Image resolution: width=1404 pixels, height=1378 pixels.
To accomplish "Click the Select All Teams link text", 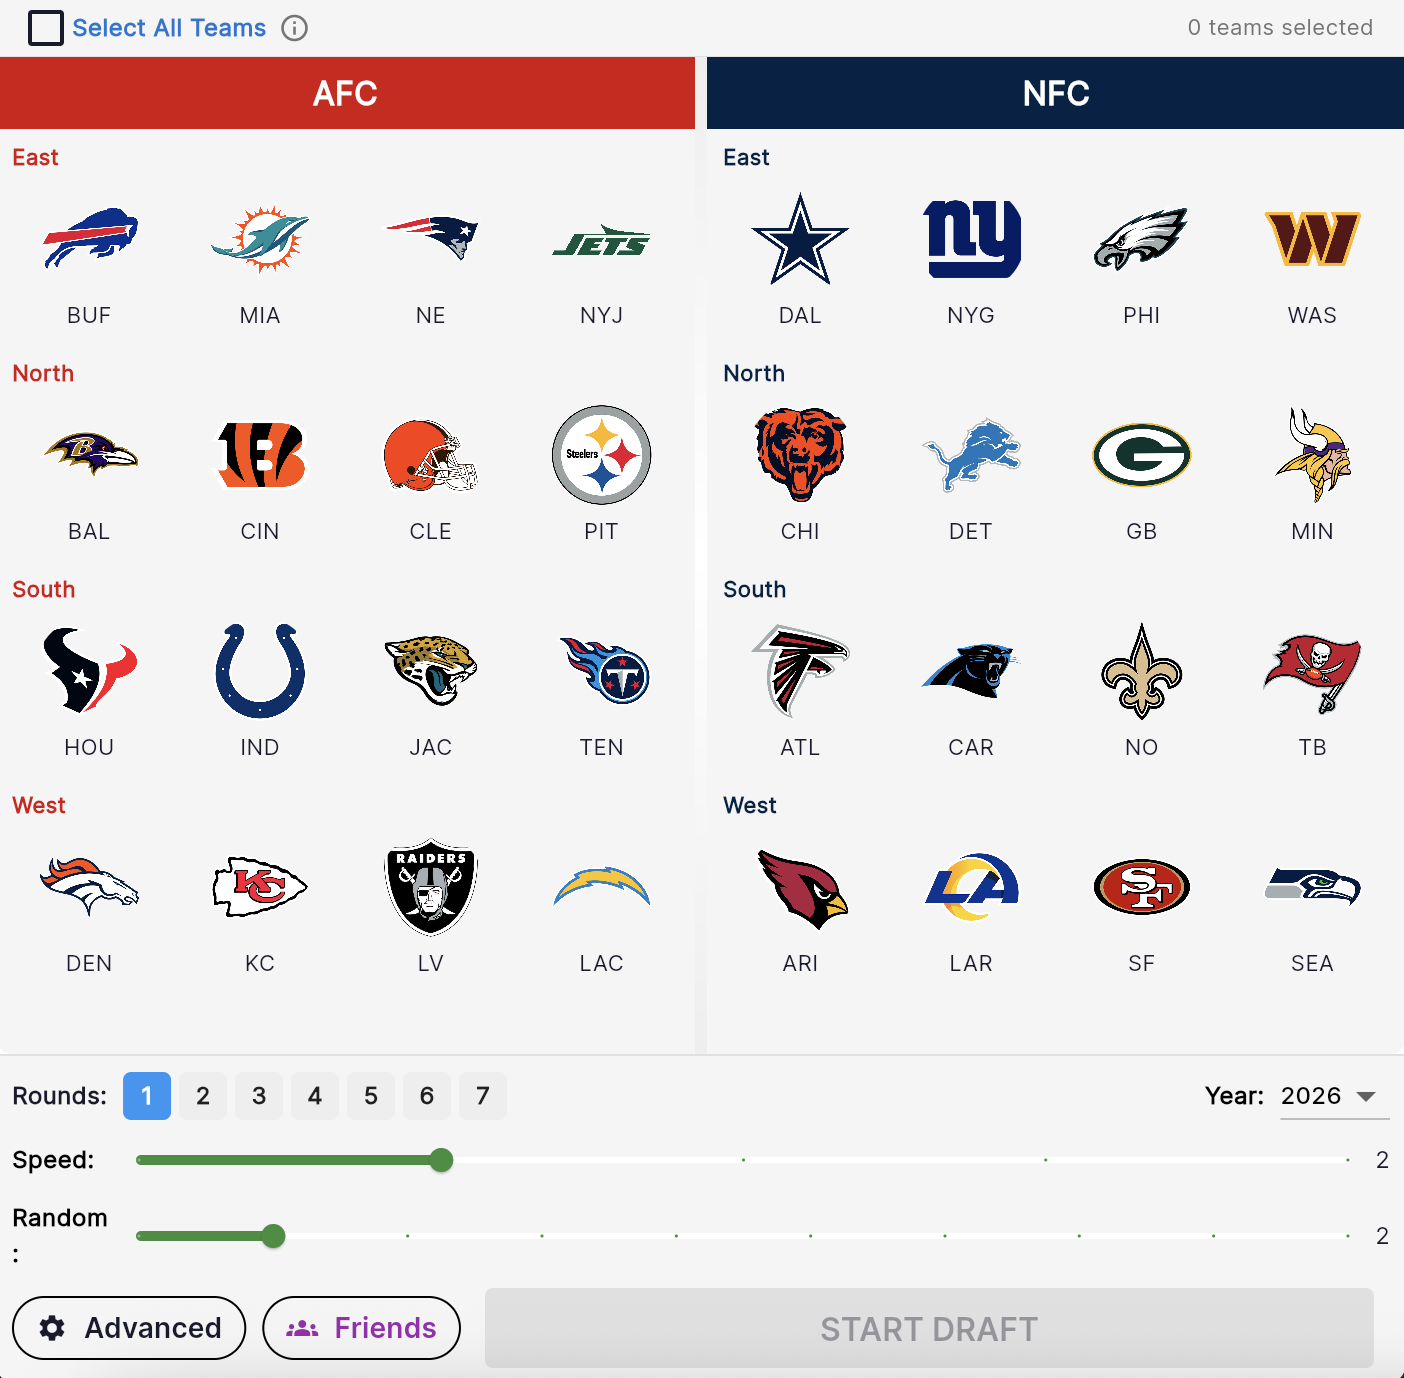I will pyautogui.click(x=169, y=28).
